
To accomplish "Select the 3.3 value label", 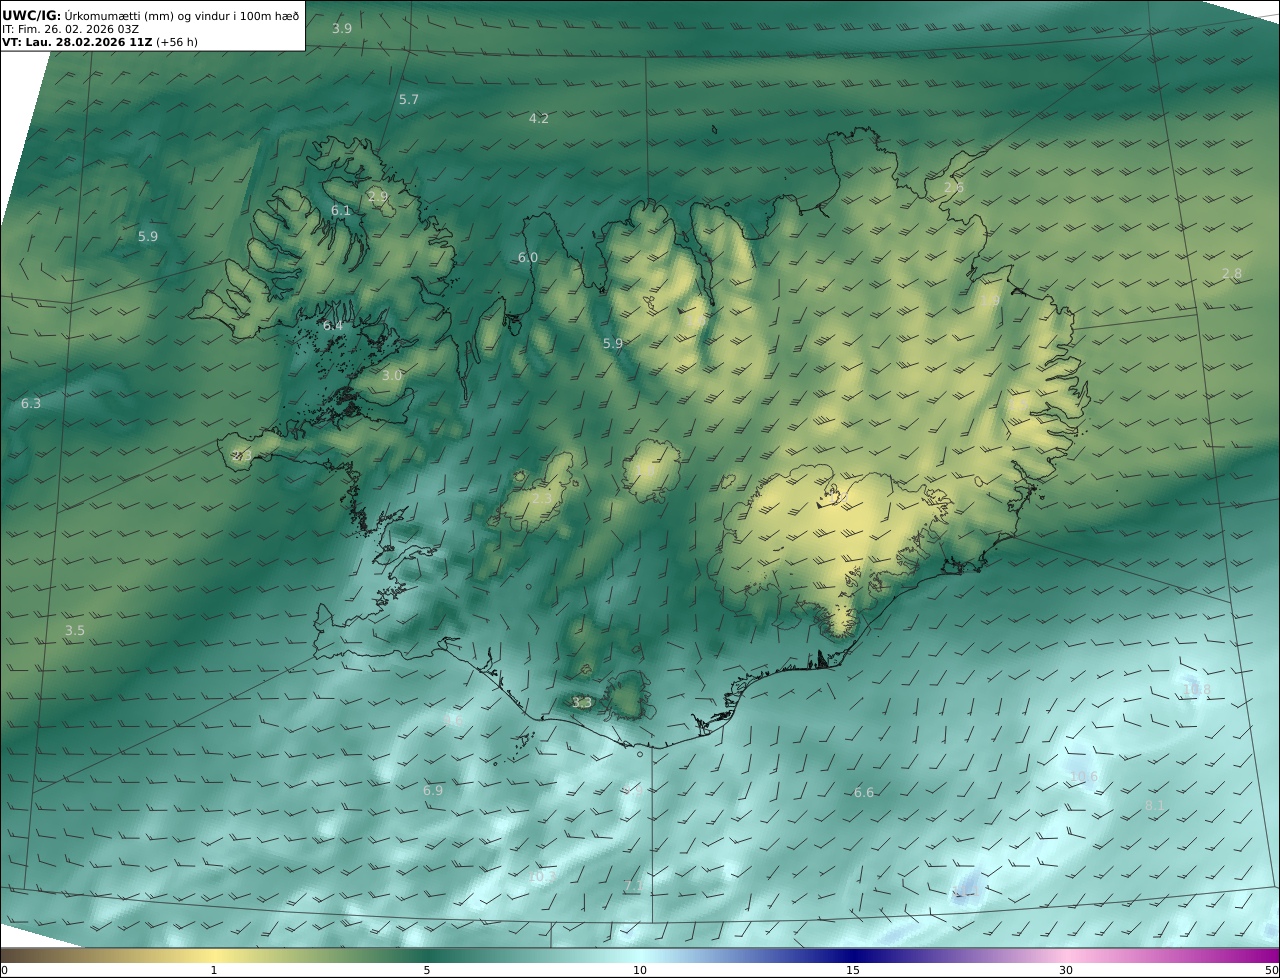I will click(582, 703).
